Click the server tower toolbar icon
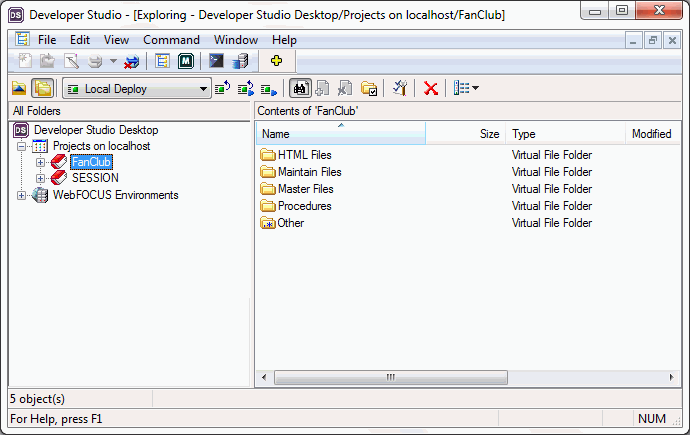The height and width of the screenshot is (435, 690). (240, 61)
